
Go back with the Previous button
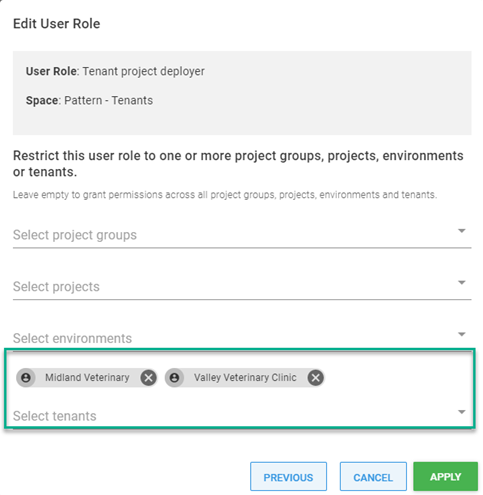click(x=288, y=477)
